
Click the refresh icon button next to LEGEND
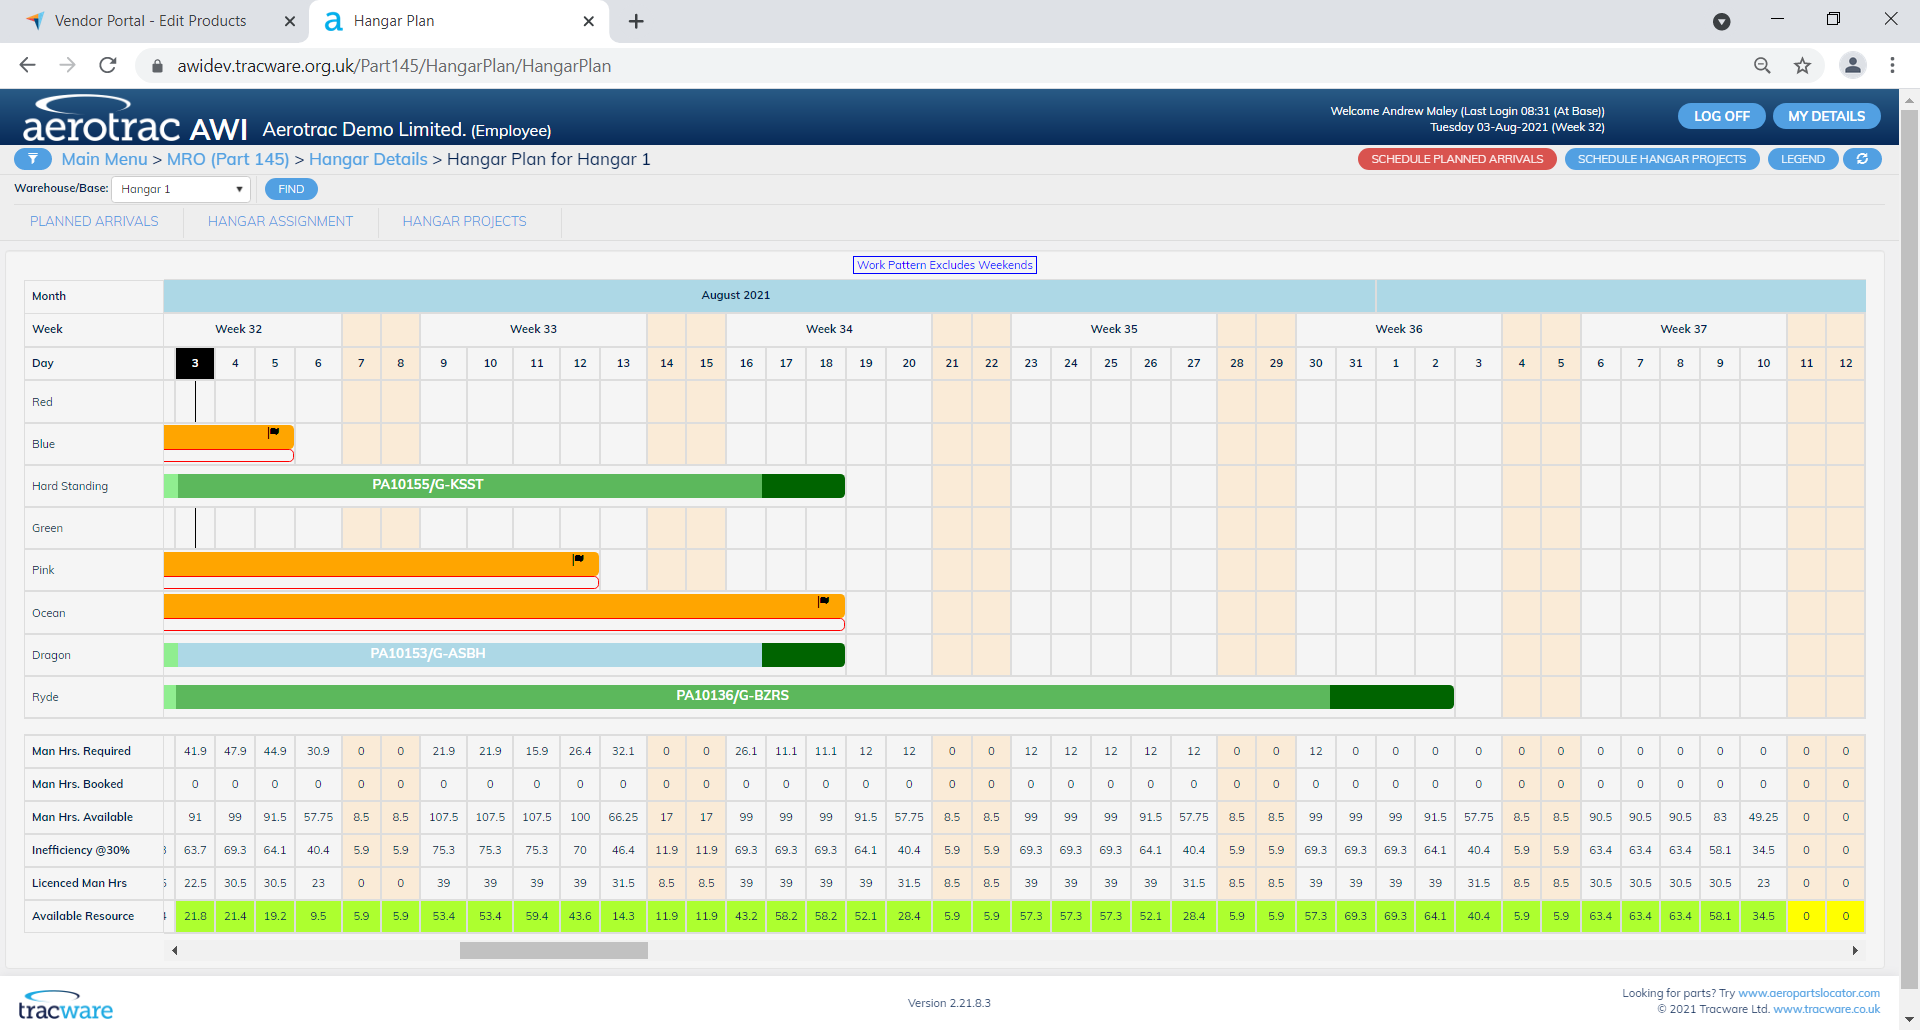click(1862, 159)
